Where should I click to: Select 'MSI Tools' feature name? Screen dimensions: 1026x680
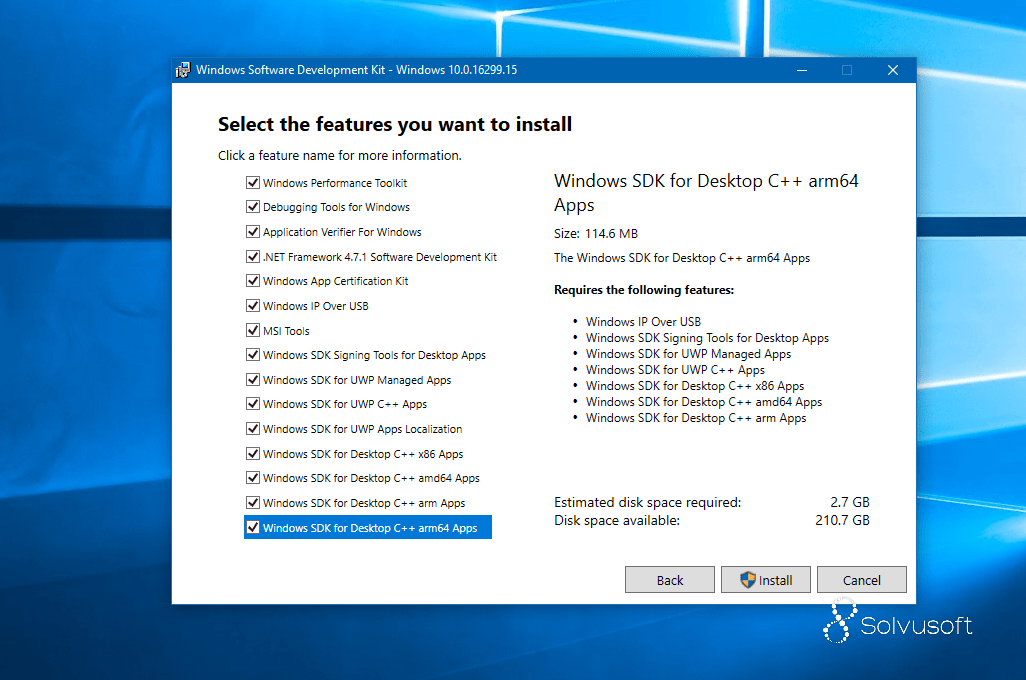pyautogui.click(x=286, y=331)
